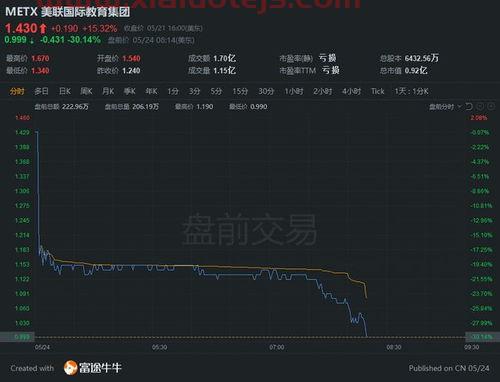Select the 30分 interval tab
Screen dimensions: 500x382
click(x=266, y=91)
